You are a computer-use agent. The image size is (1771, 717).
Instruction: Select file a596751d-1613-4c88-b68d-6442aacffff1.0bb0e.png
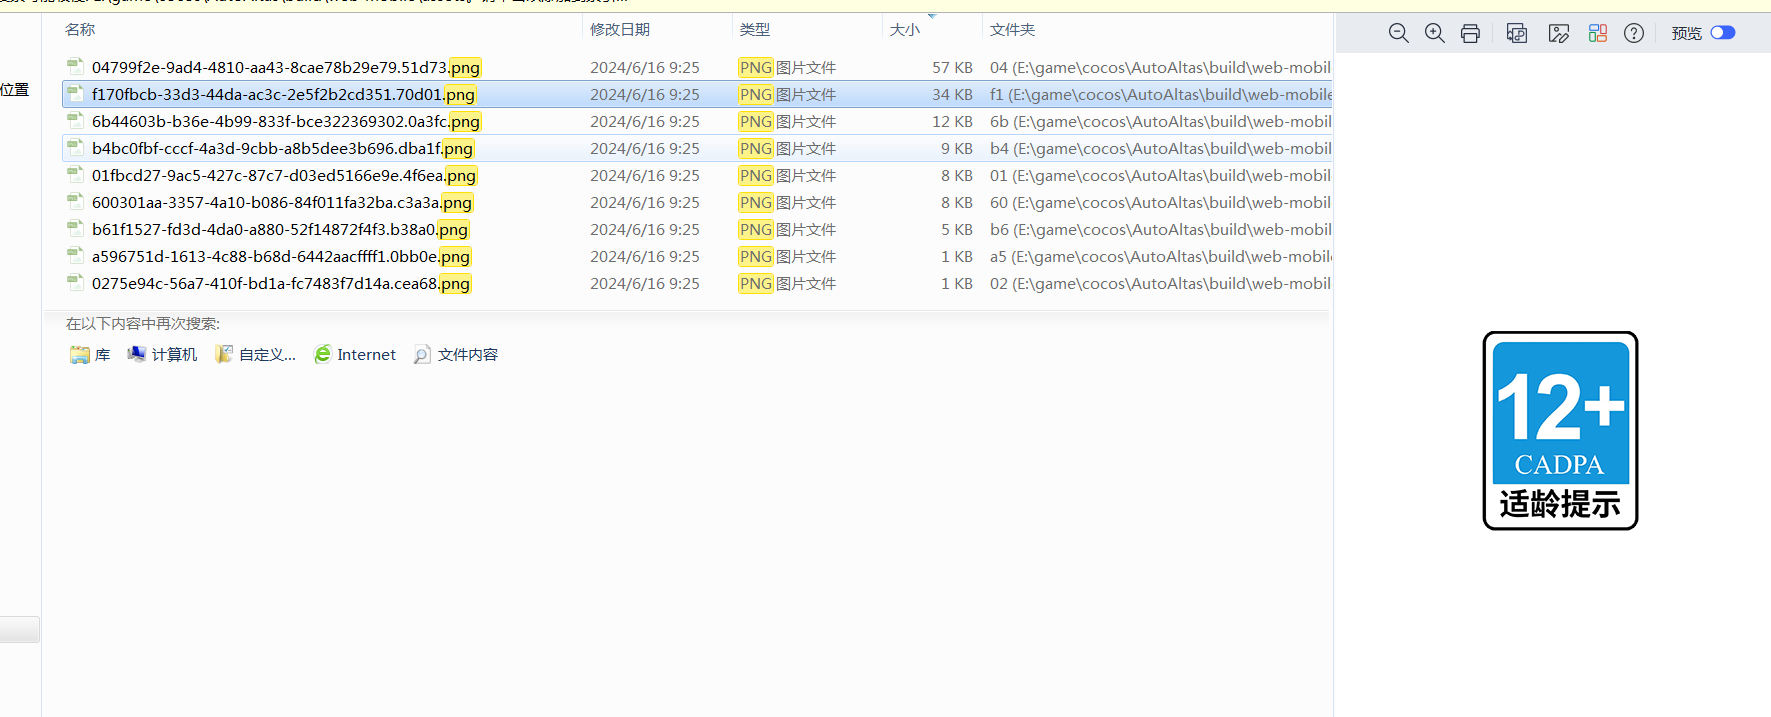(x=281, y=256)
